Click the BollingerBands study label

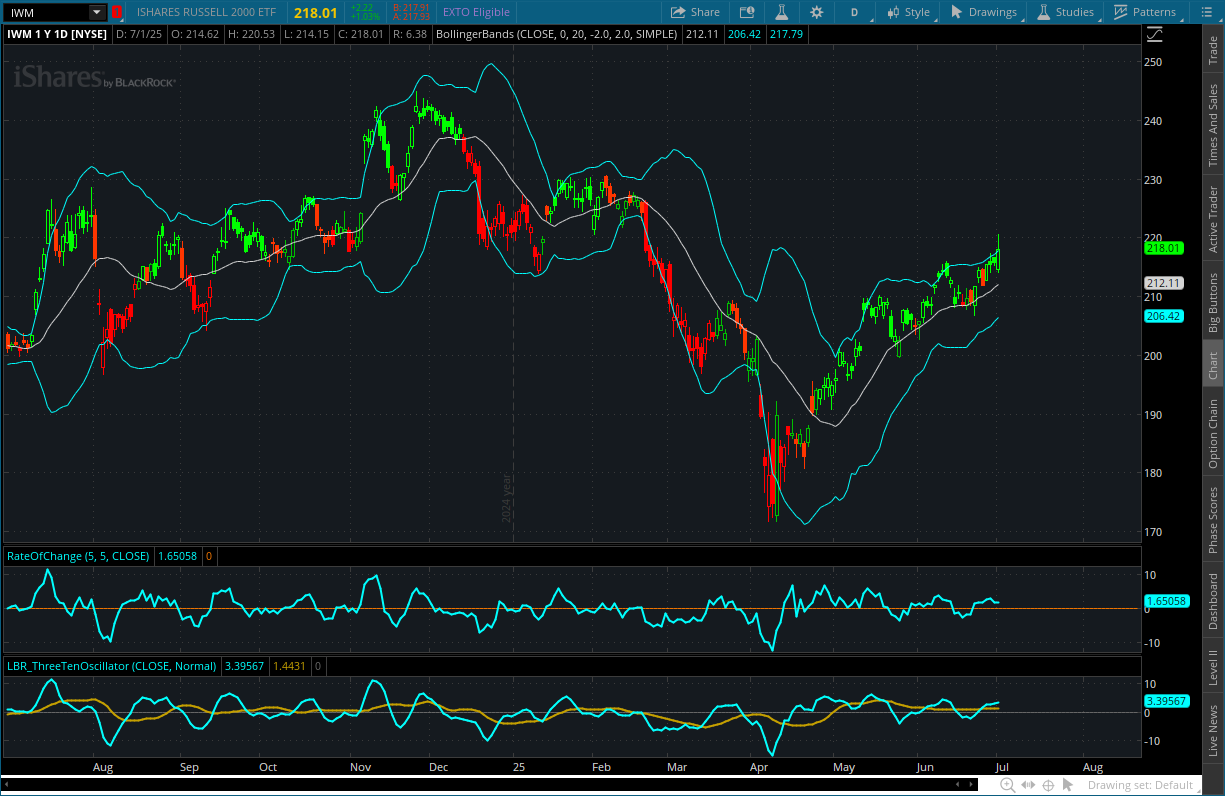click(558, 34)
